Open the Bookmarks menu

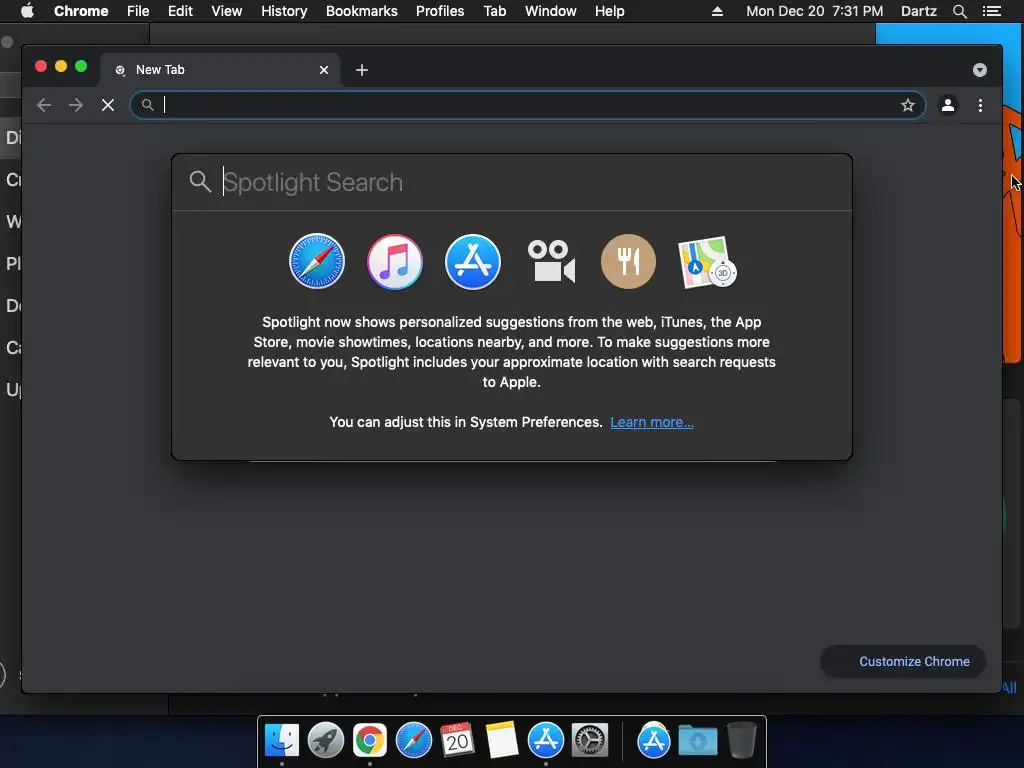click(362, 11)
